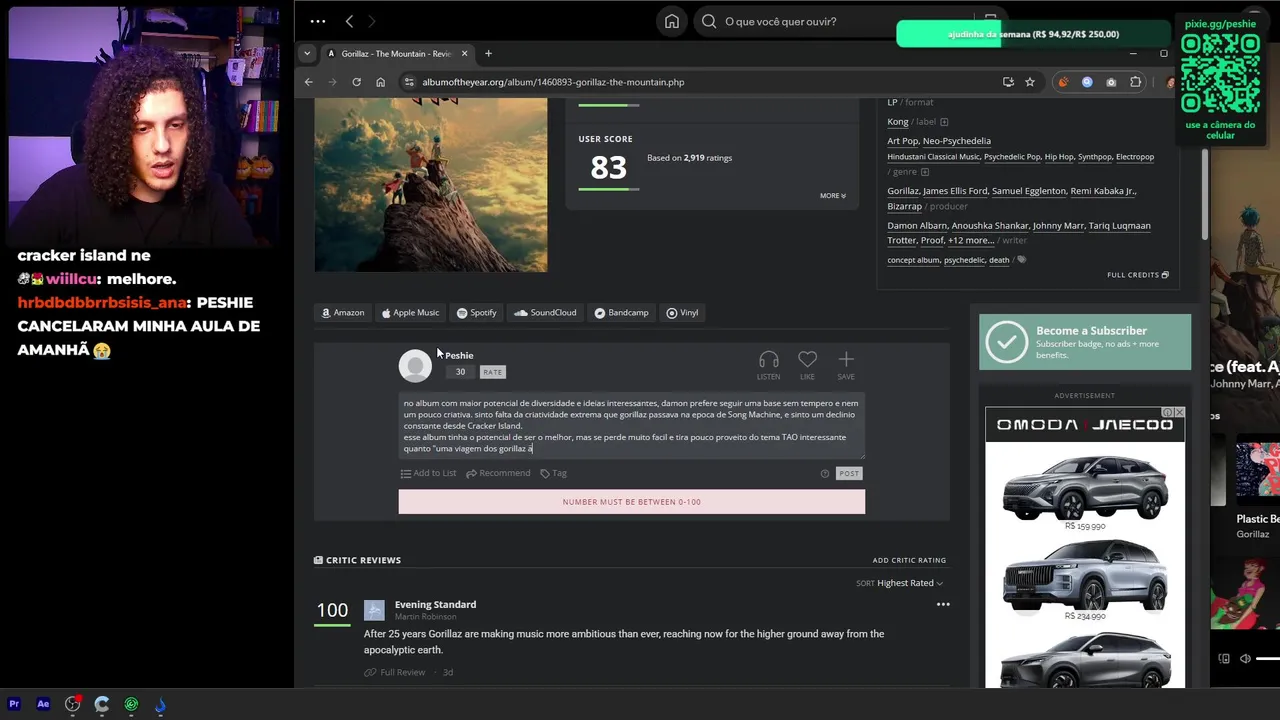1280x720 pixels.
Task: Open Full Review link
Action: pyautogui.click(x=395, y=672)
